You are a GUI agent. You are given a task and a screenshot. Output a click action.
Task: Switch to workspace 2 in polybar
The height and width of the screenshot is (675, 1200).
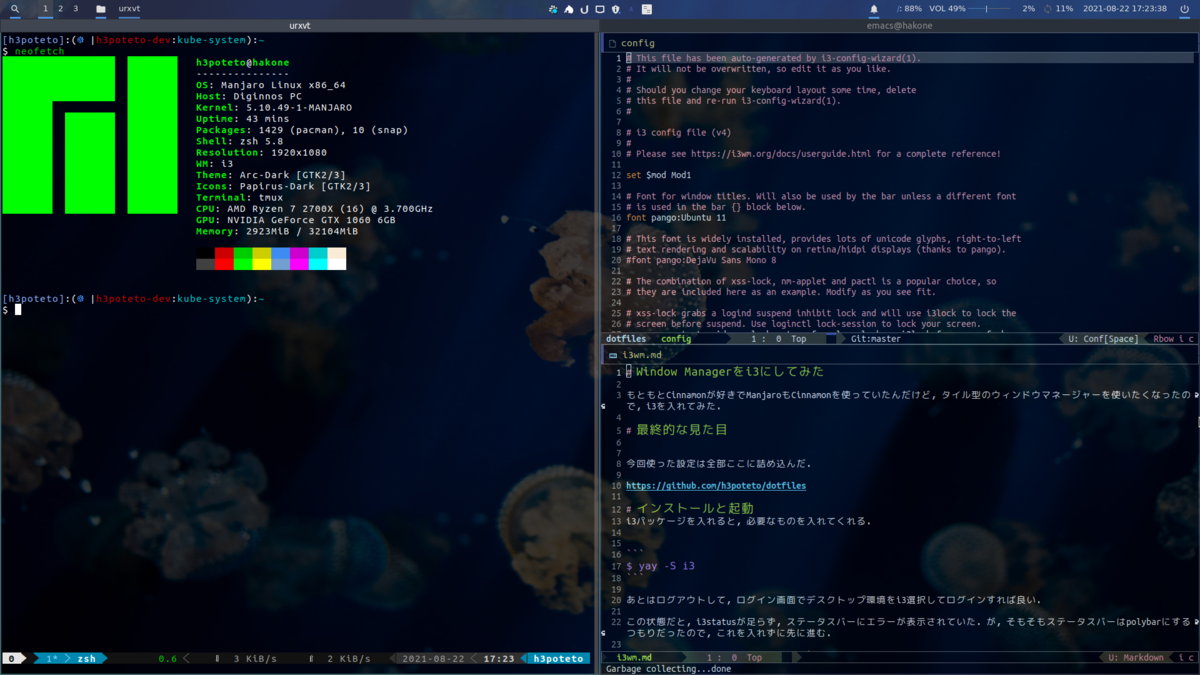pyautogui.click(x=60, y=9)
